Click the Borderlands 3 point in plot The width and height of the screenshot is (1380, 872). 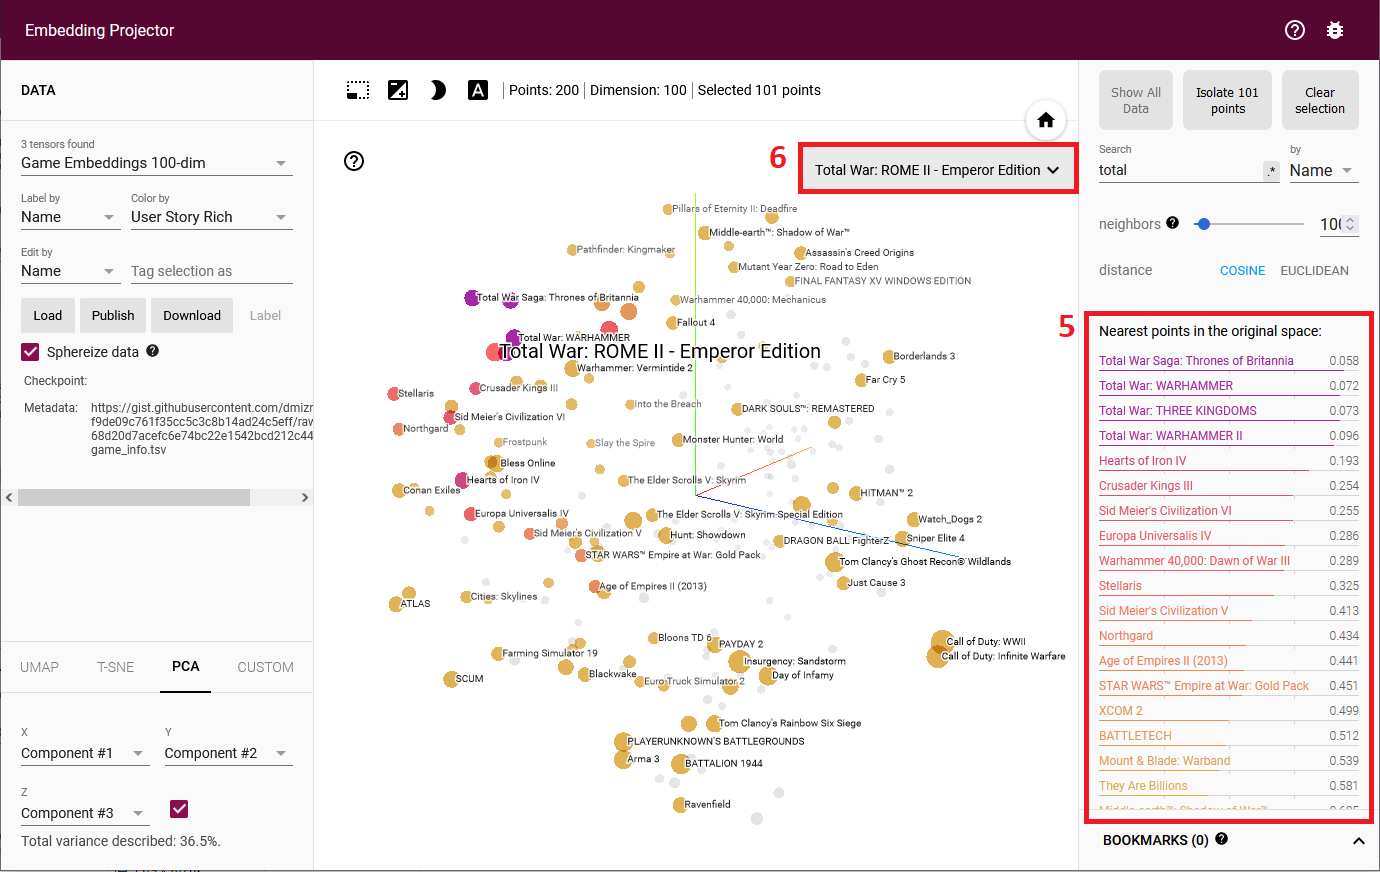coord(888,357)
